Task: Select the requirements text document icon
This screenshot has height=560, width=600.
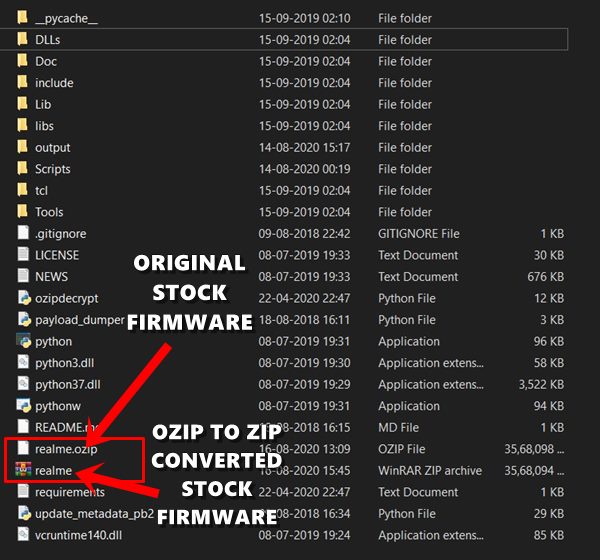Action: coord(23,491)
